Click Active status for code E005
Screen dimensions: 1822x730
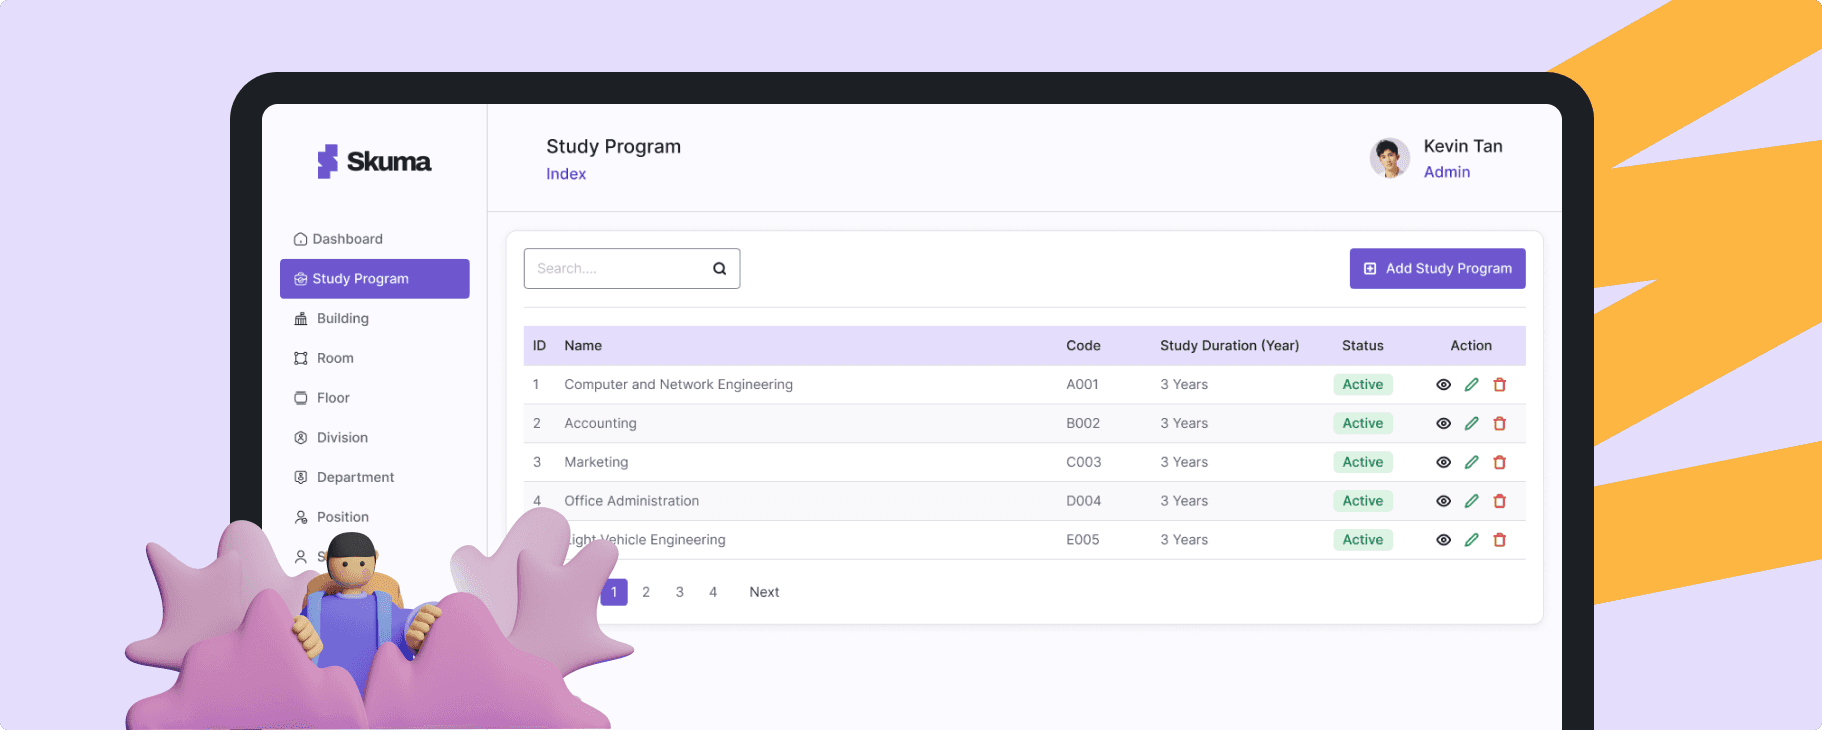pyautogui.click(x=1363, y=540)
